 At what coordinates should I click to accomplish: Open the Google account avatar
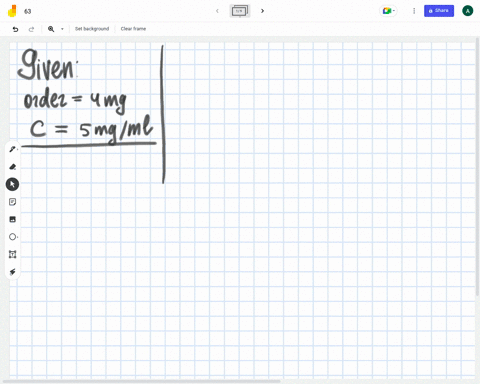(468, 11)
